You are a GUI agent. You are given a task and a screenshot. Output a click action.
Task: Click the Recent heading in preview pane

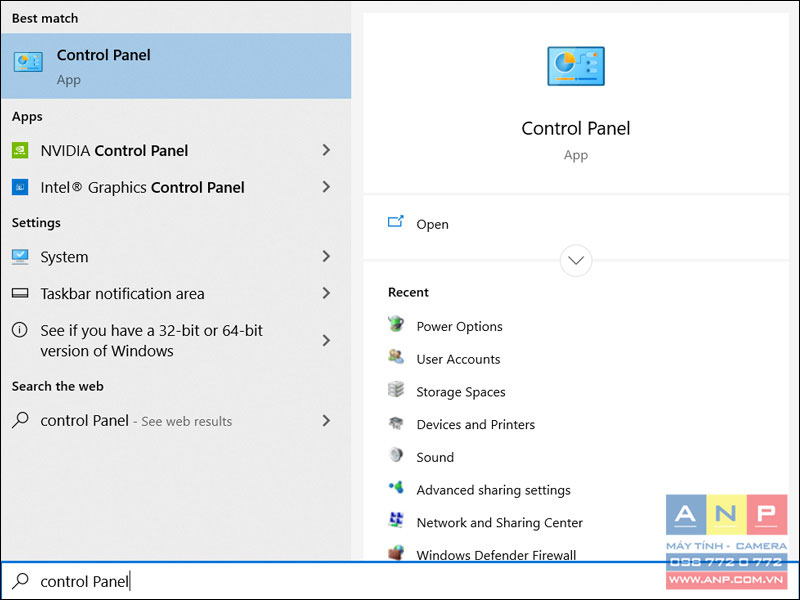pyautogui.click(x=408, y=292)
